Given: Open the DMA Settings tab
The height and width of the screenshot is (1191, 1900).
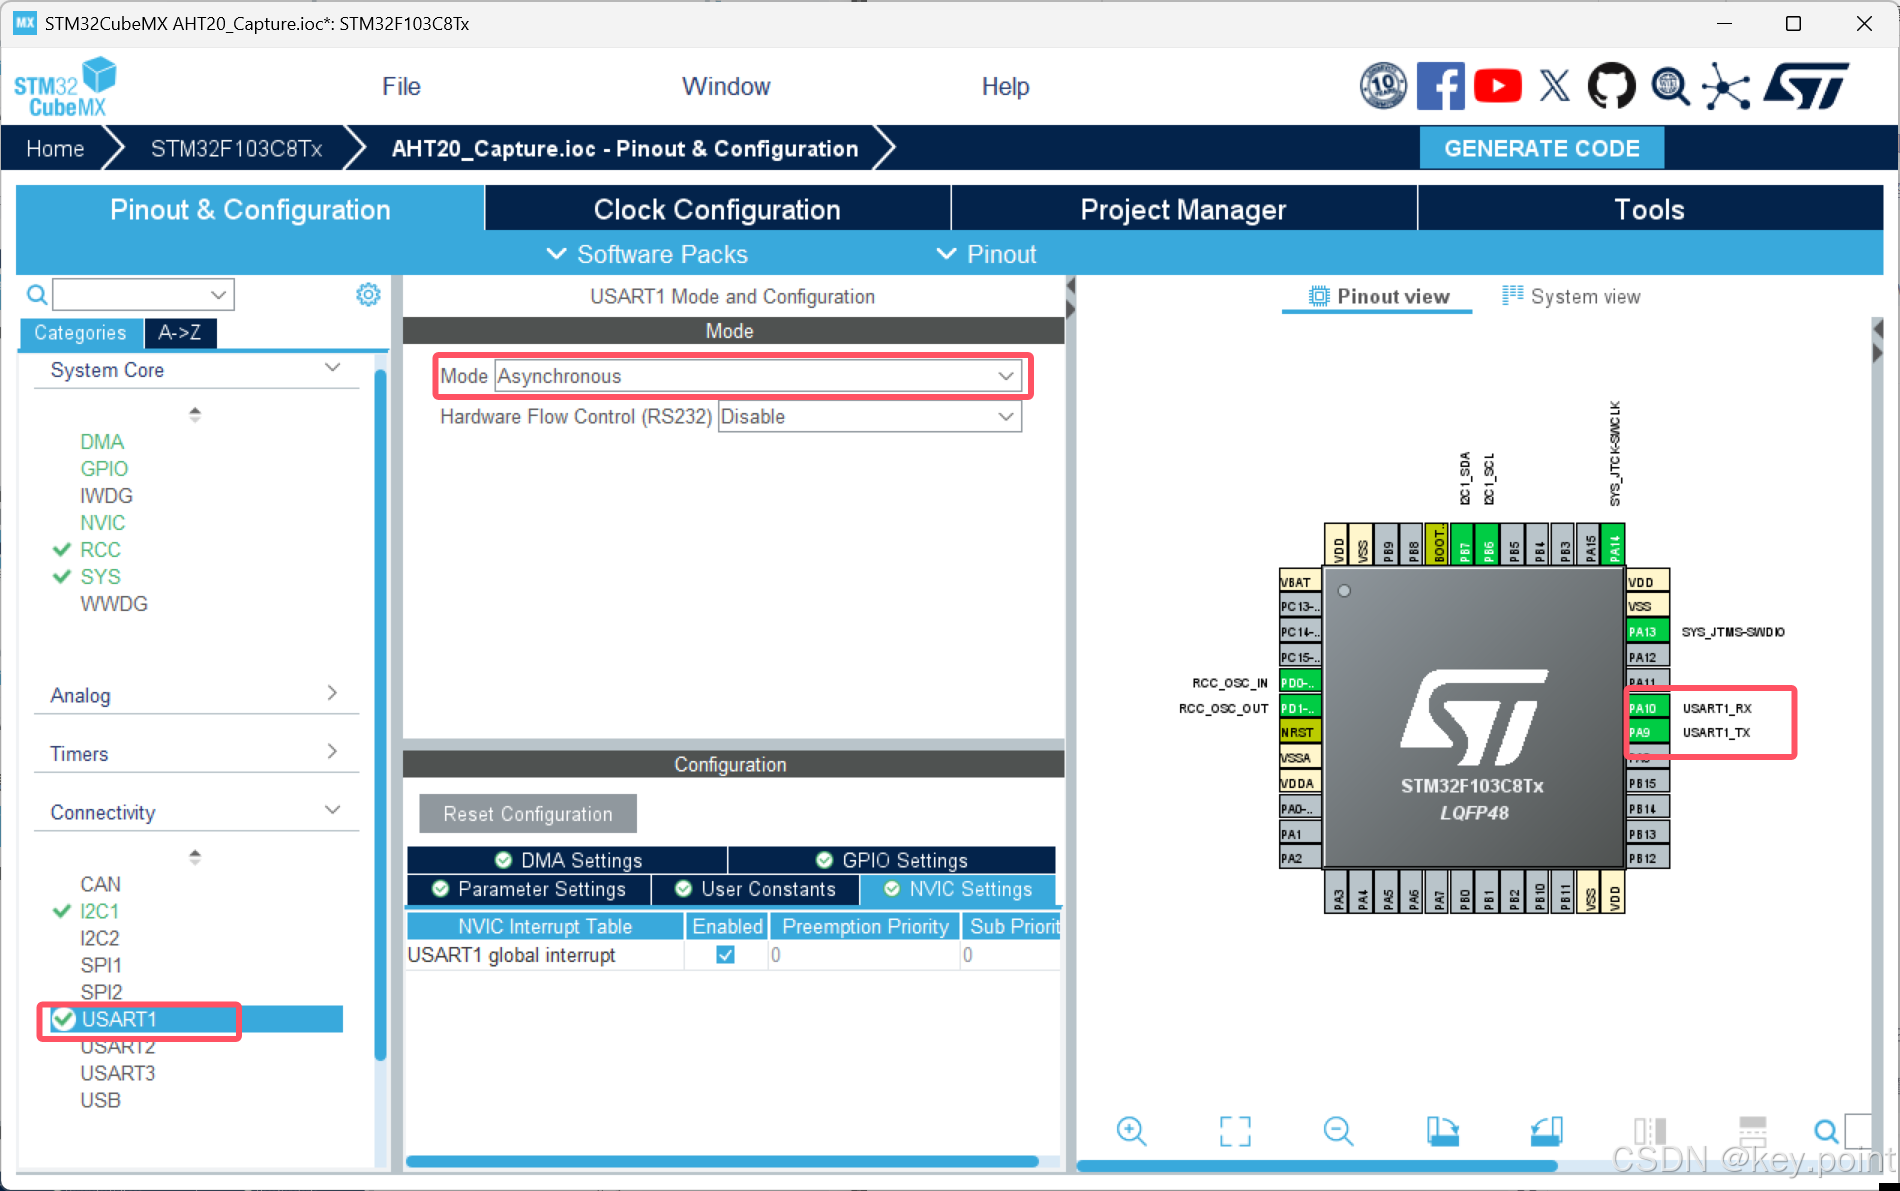Looking at the screenshot, I should [568, 860].
